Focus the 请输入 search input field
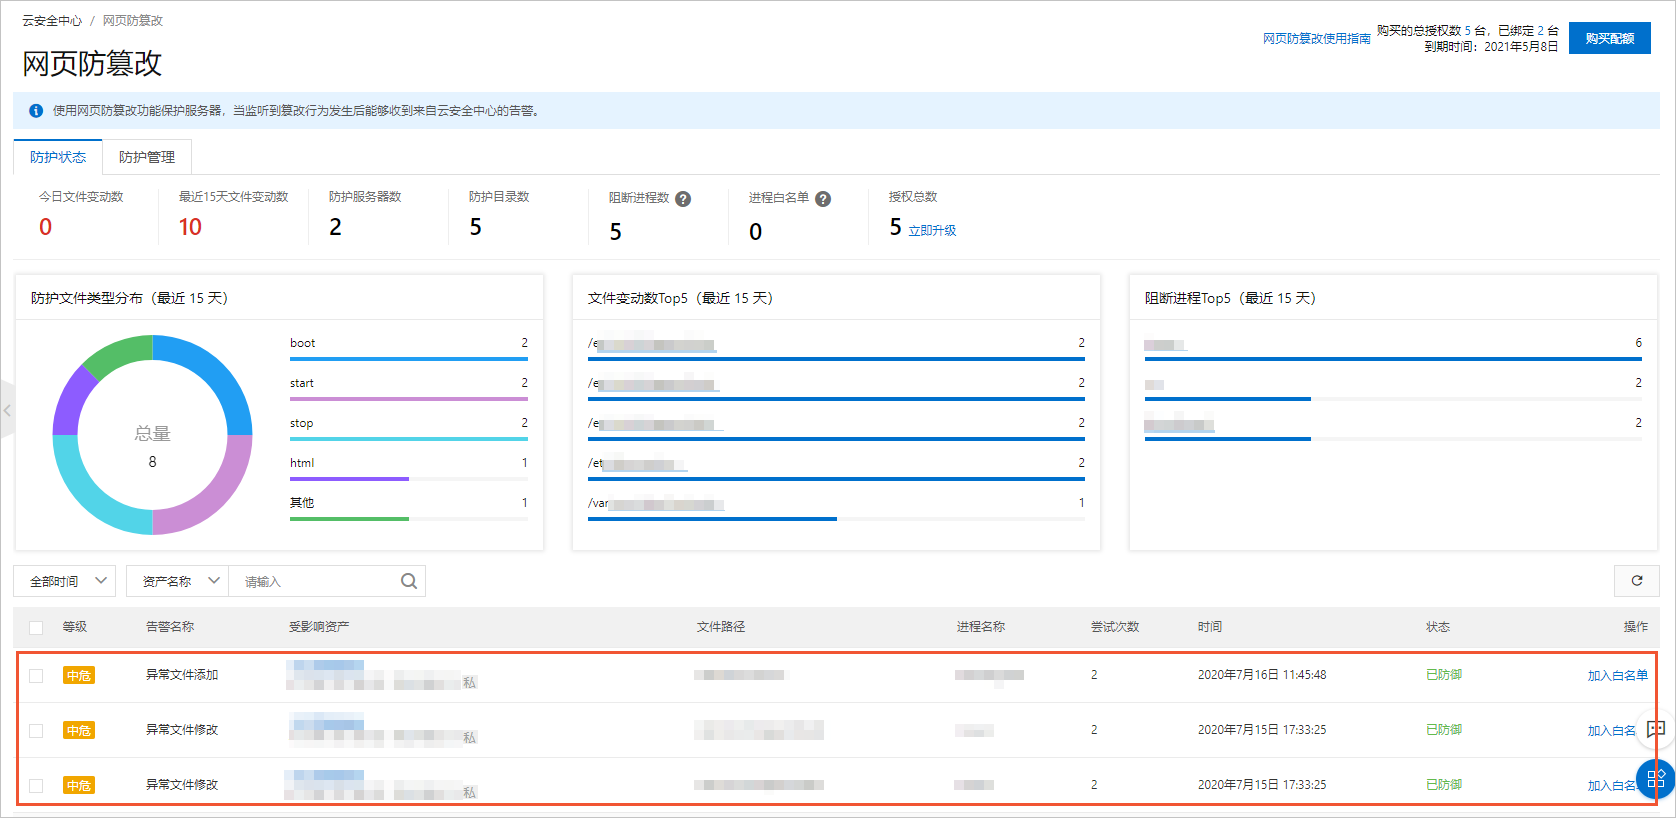The width and height of the screenshot is (1676, 818). 315,581
